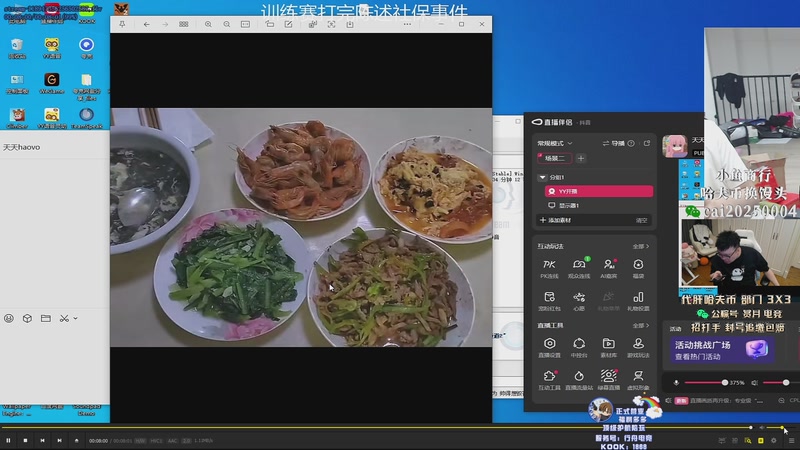Open thumbnail grid view in viewer
Screen dimensions: 800x450
point(184,24)
